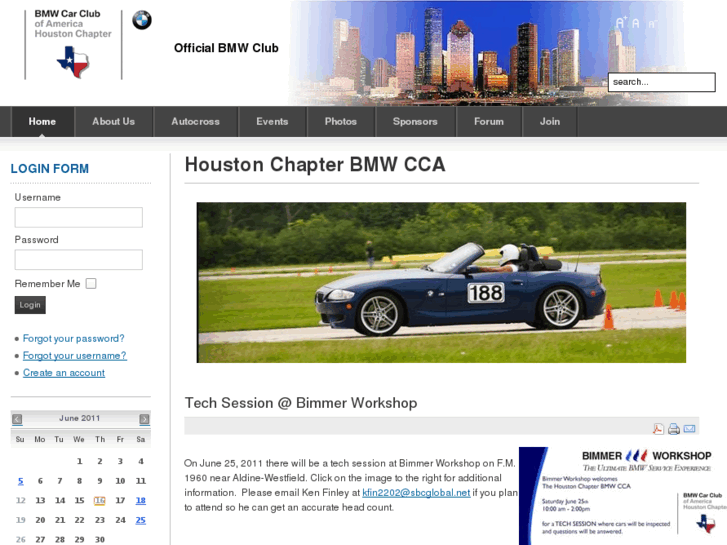Image resolution: width=727 pixels, height=545 pixels.
Task: Click the Login button
Action: [x=30, y=305]
